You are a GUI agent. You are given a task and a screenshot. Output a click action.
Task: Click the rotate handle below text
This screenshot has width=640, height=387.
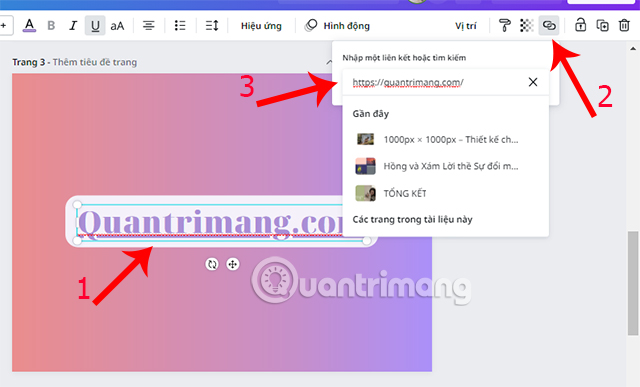click(212, 264)
